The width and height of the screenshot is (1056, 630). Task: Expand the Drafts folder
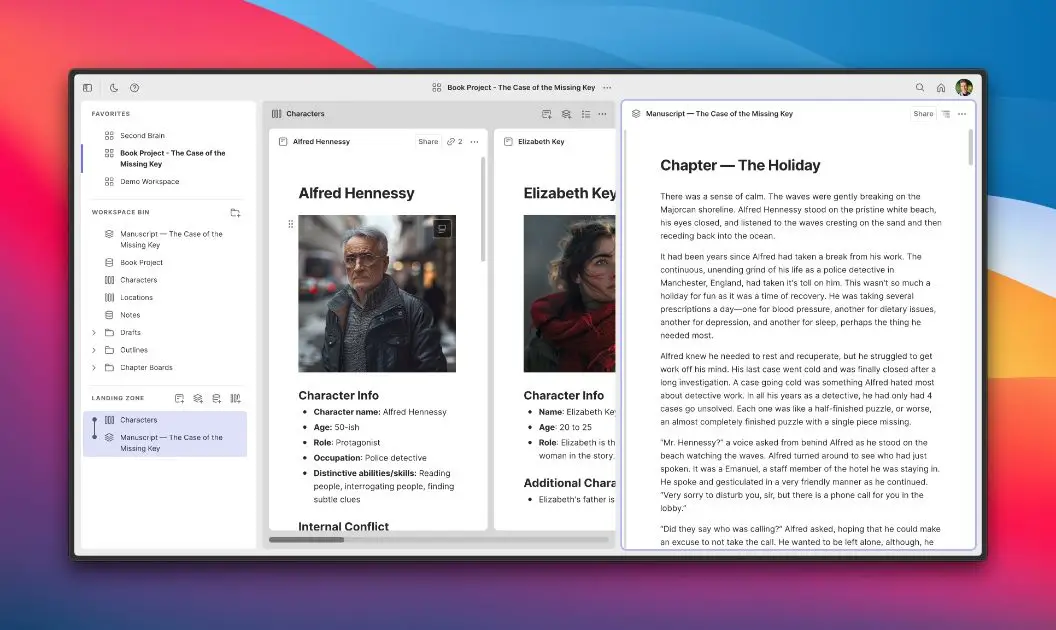(94, 333)
